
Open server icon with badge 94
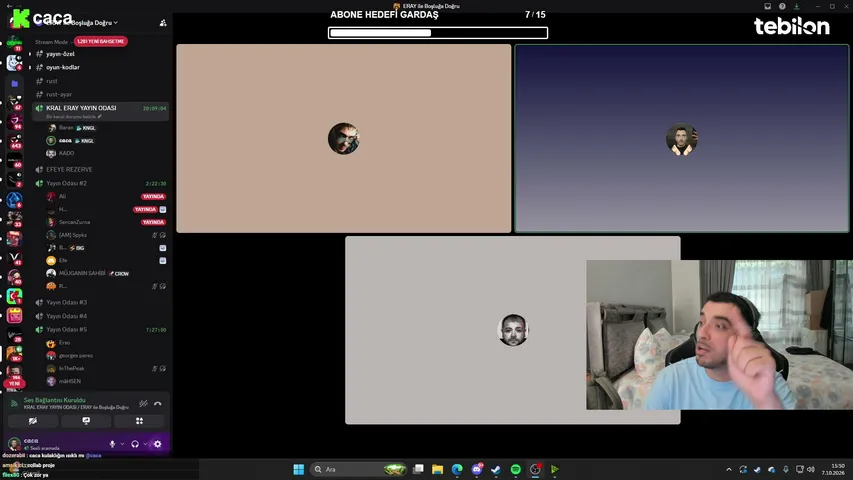15,121
